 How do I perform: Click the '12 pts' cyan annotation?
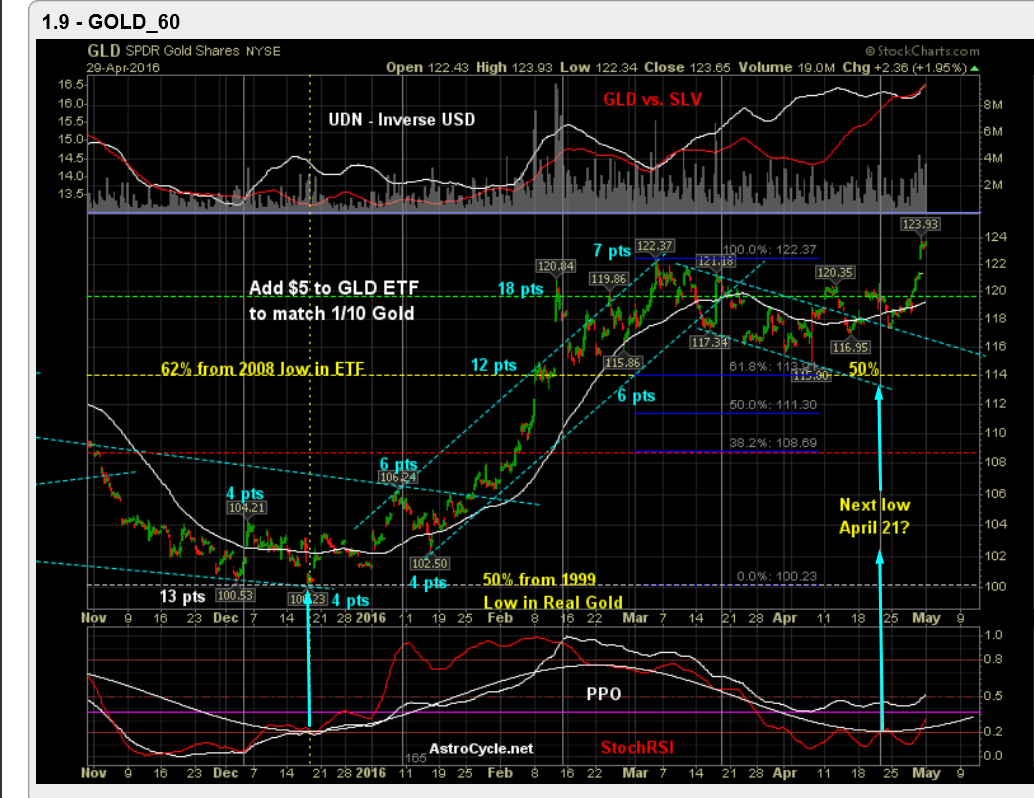493,365
